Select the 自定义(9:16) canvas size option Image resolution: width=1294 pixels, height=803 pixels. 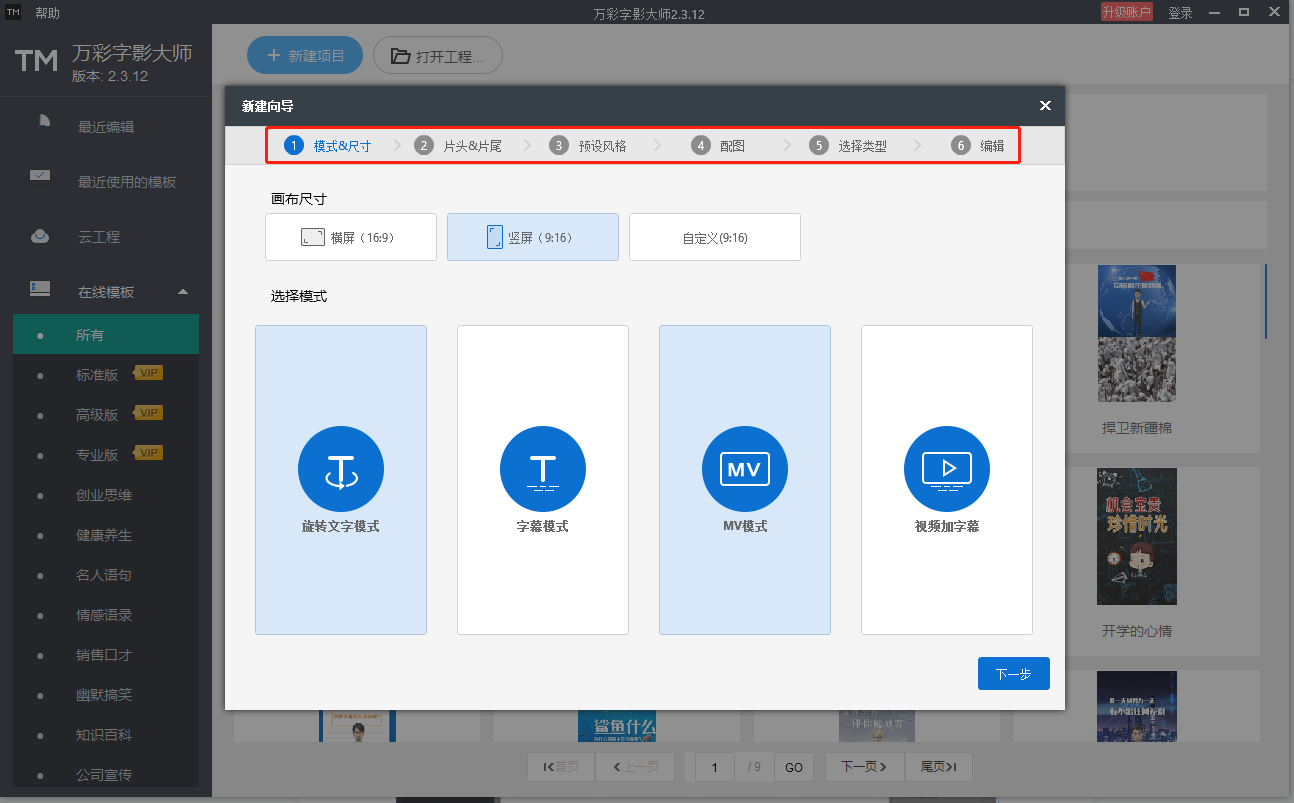pyautogui.click(x=715, y=237)
